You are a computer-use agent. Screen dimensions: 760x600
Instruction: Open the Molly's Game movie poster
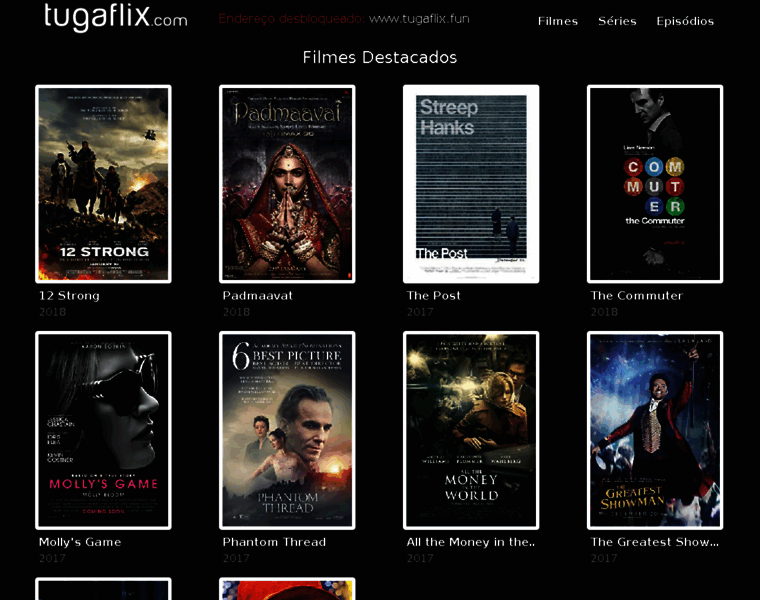[103, 430]
